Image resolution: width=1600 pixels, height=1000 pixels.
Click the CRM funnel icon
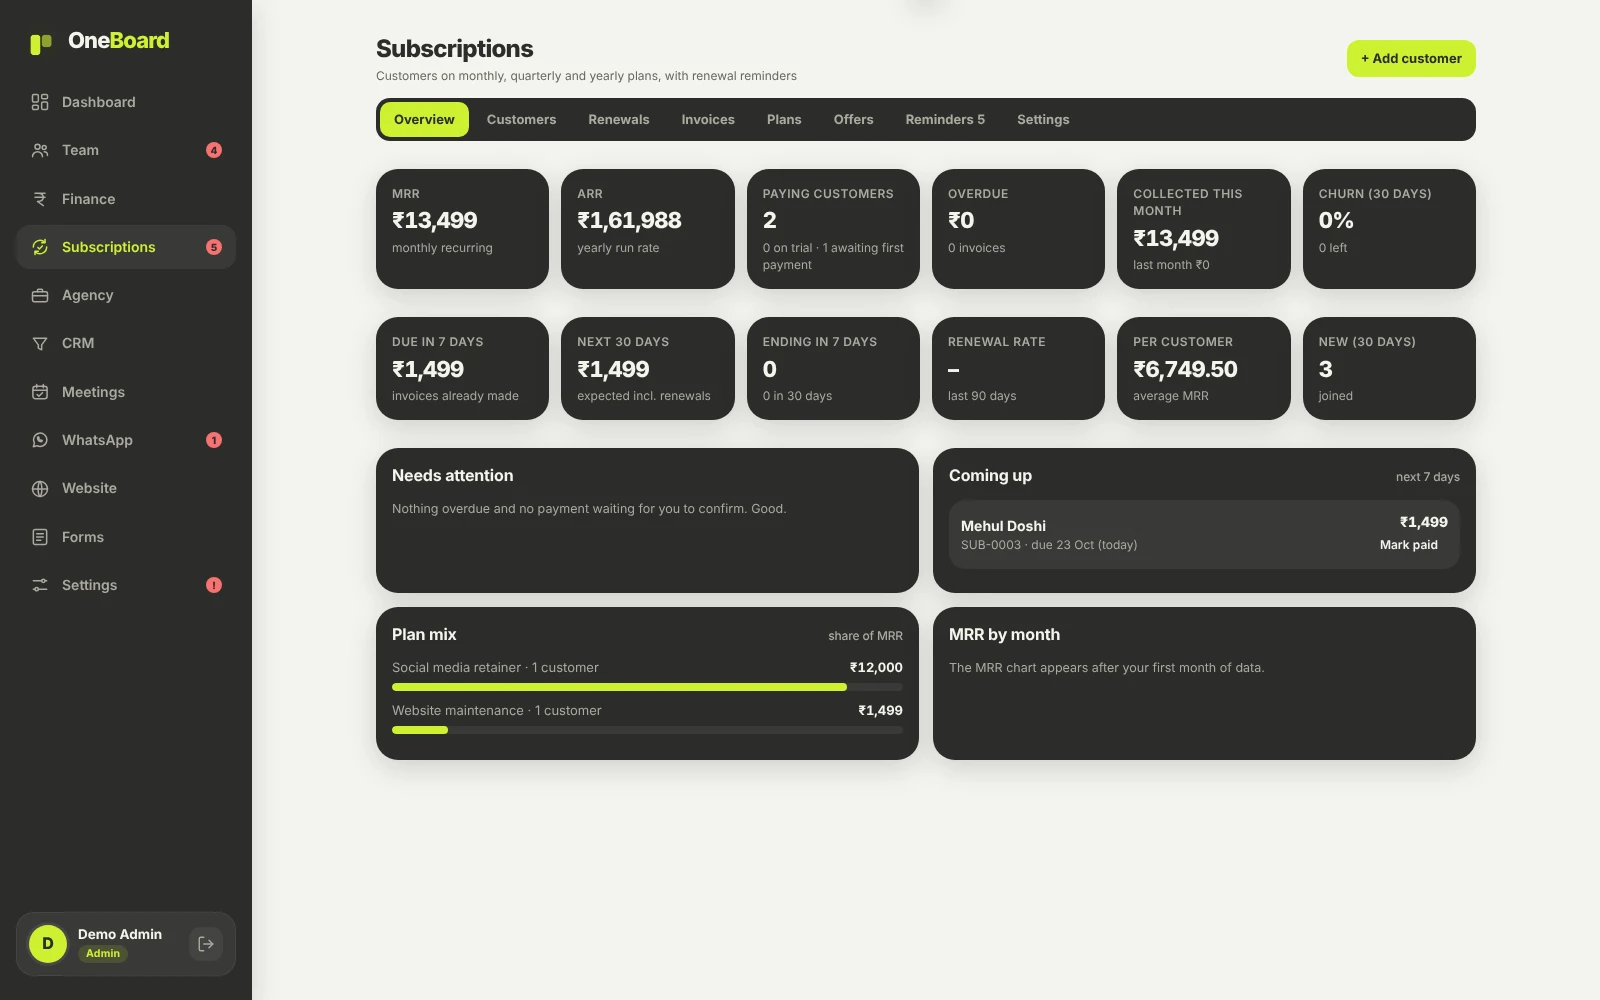tap(40, 343)
